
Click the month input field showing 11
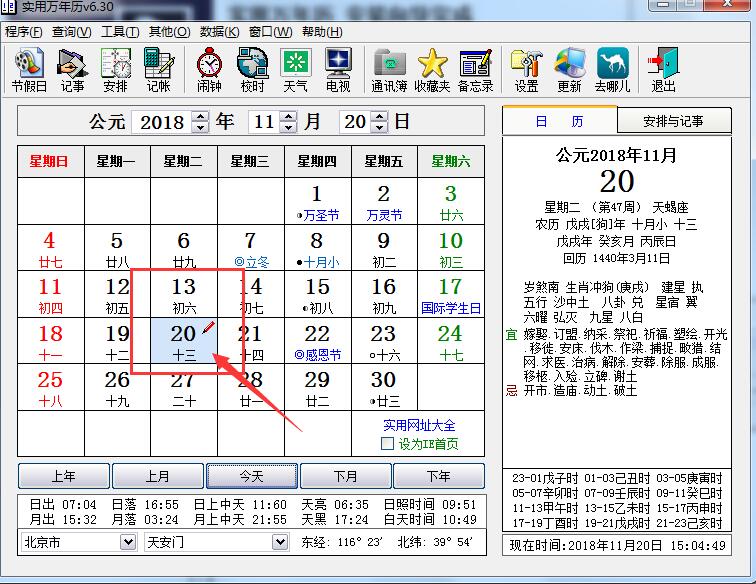point(263,122)
